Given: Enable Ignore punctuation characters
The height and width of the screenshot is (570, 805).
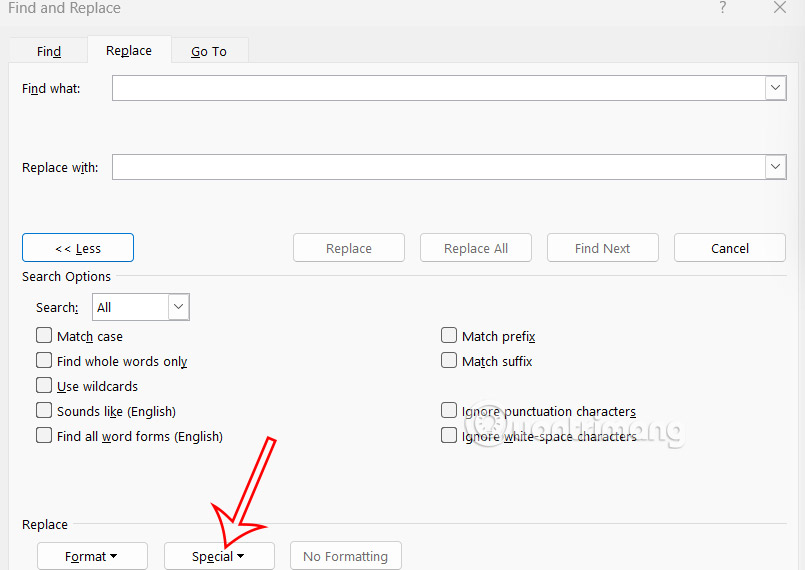Looking at the screenshot, I should click(x=449, y=411).
